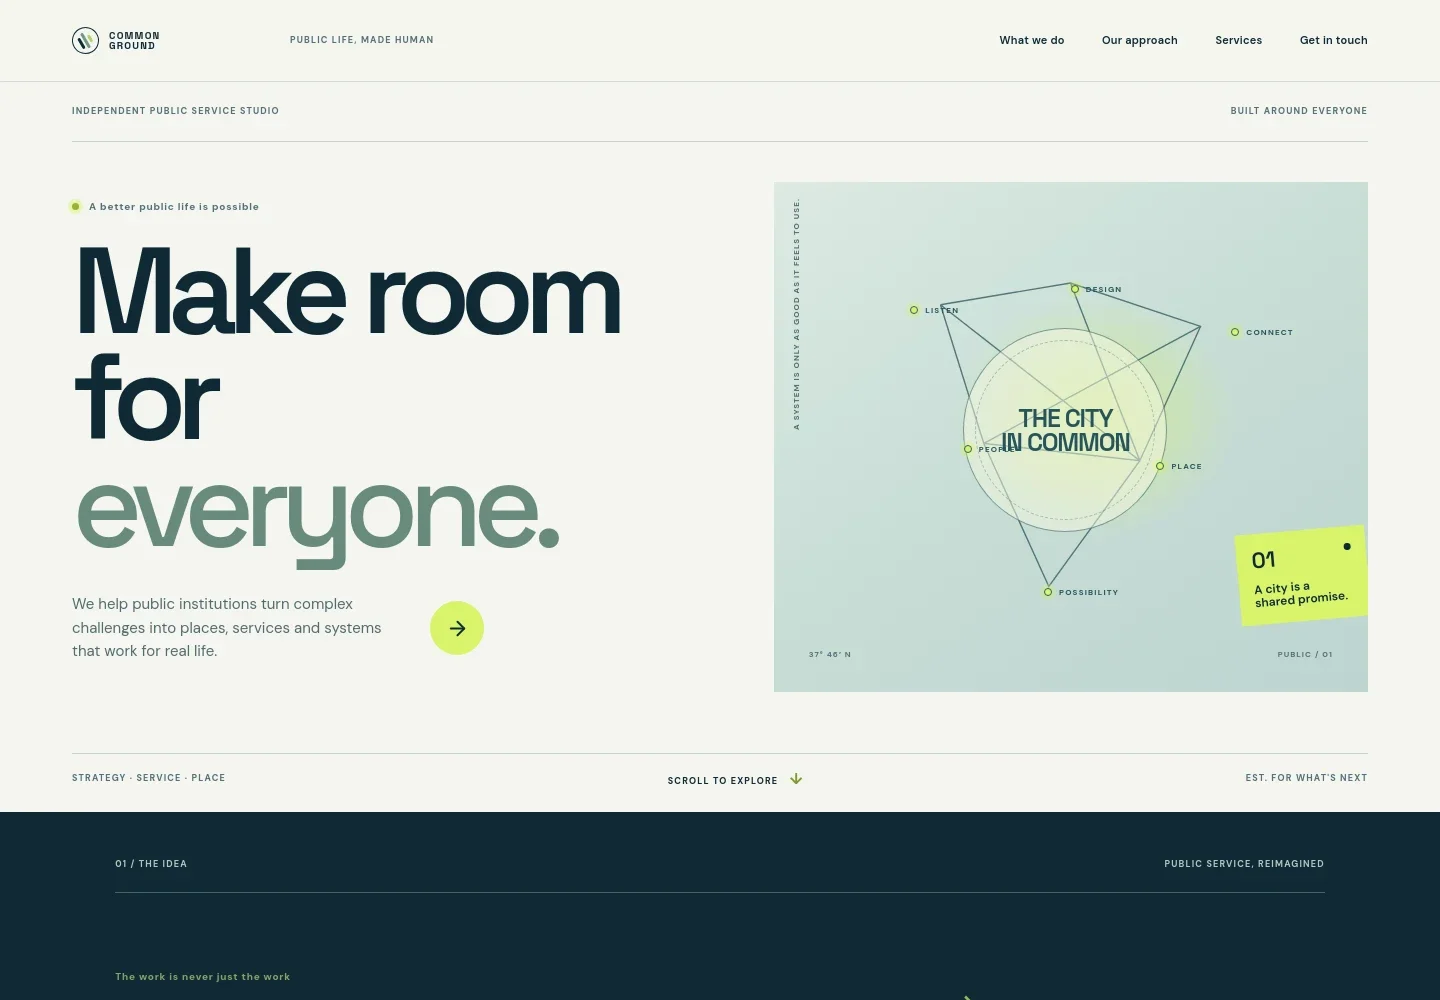Click 'INDEPENDENT PUBLIC SERVICE STUDIO' text
Viewport: 1440px width, 1000px height.
point(175,111)
